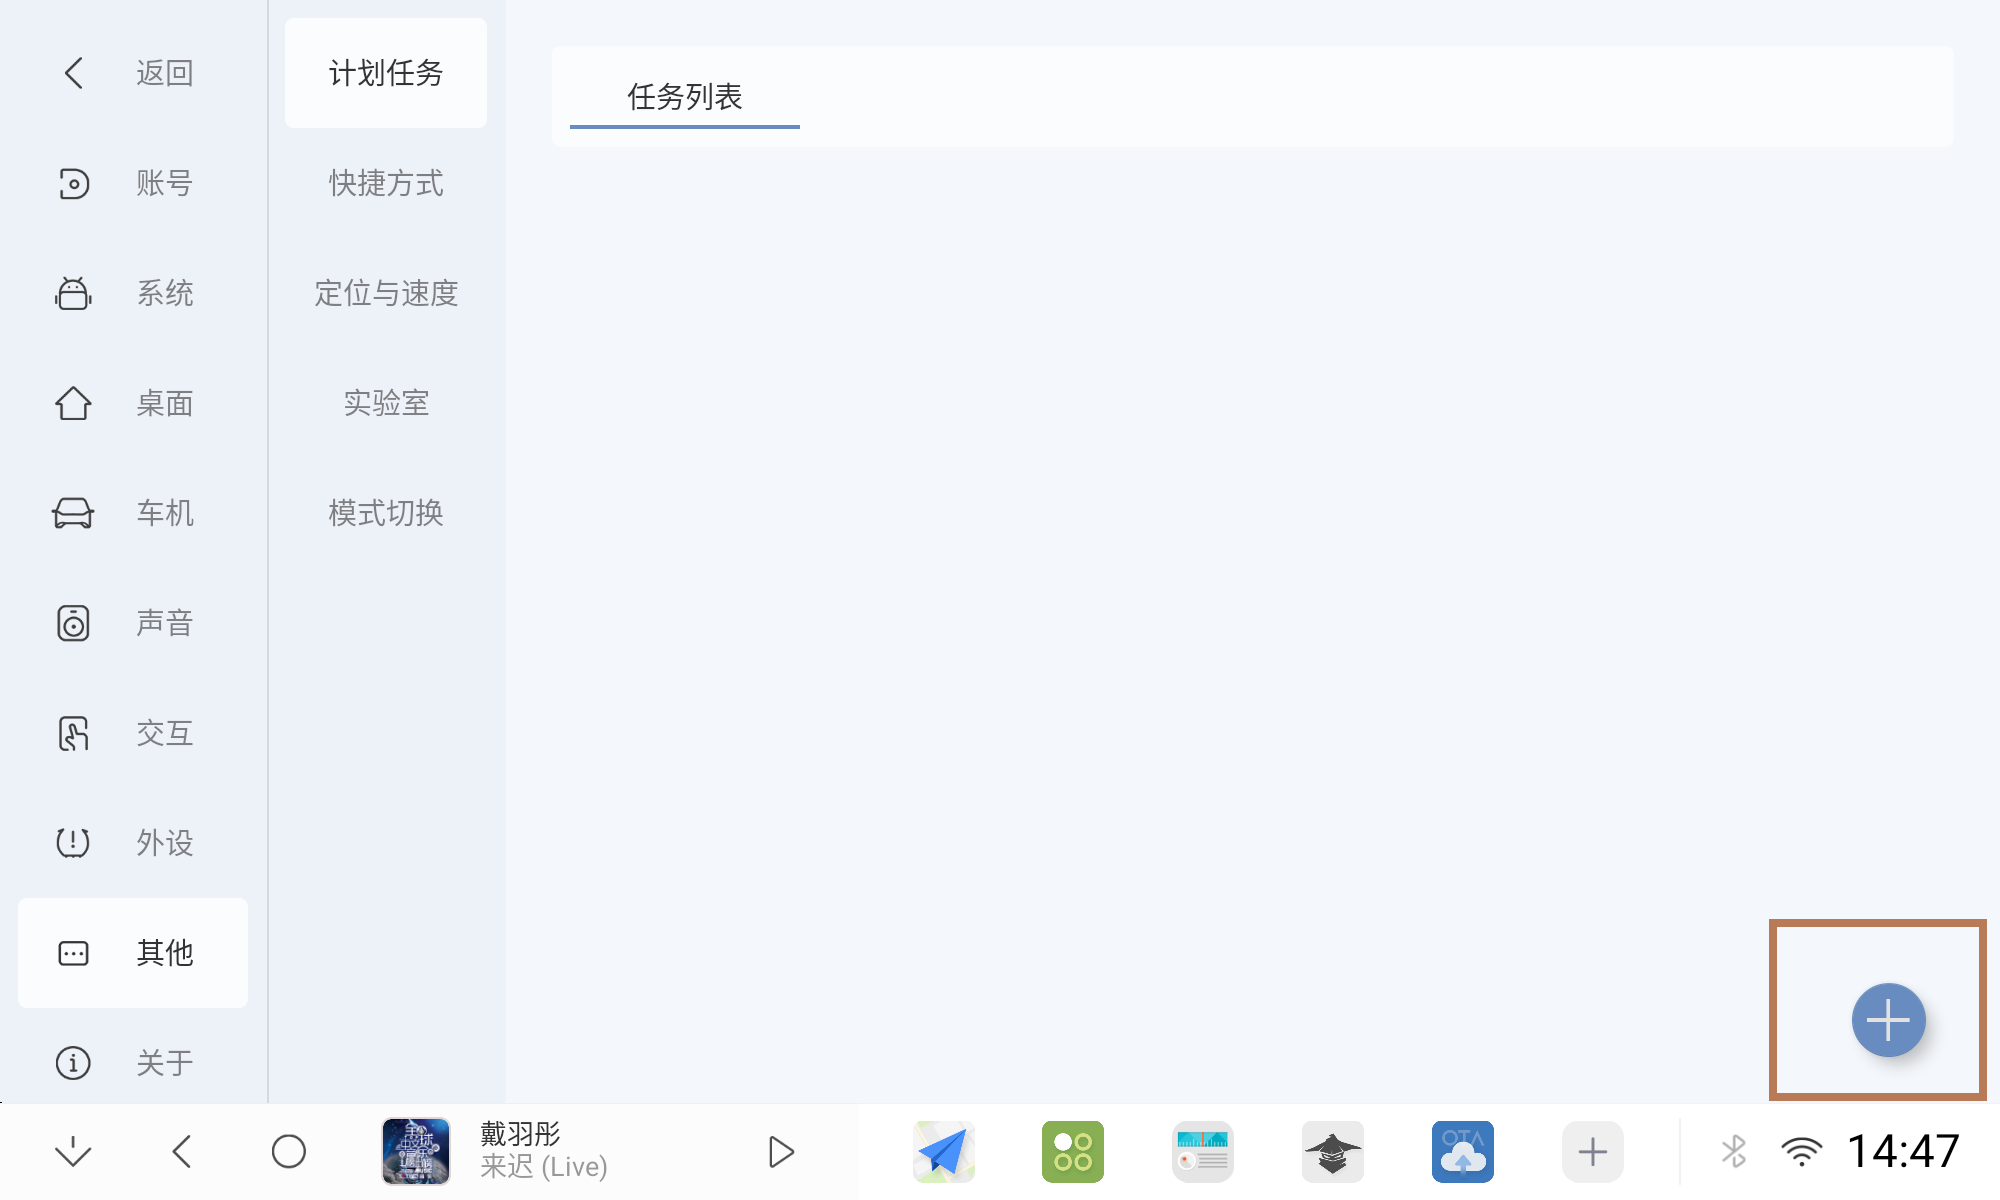Open the Bluetooth status icon

pyautogui.click(x=1735, y=1151)
